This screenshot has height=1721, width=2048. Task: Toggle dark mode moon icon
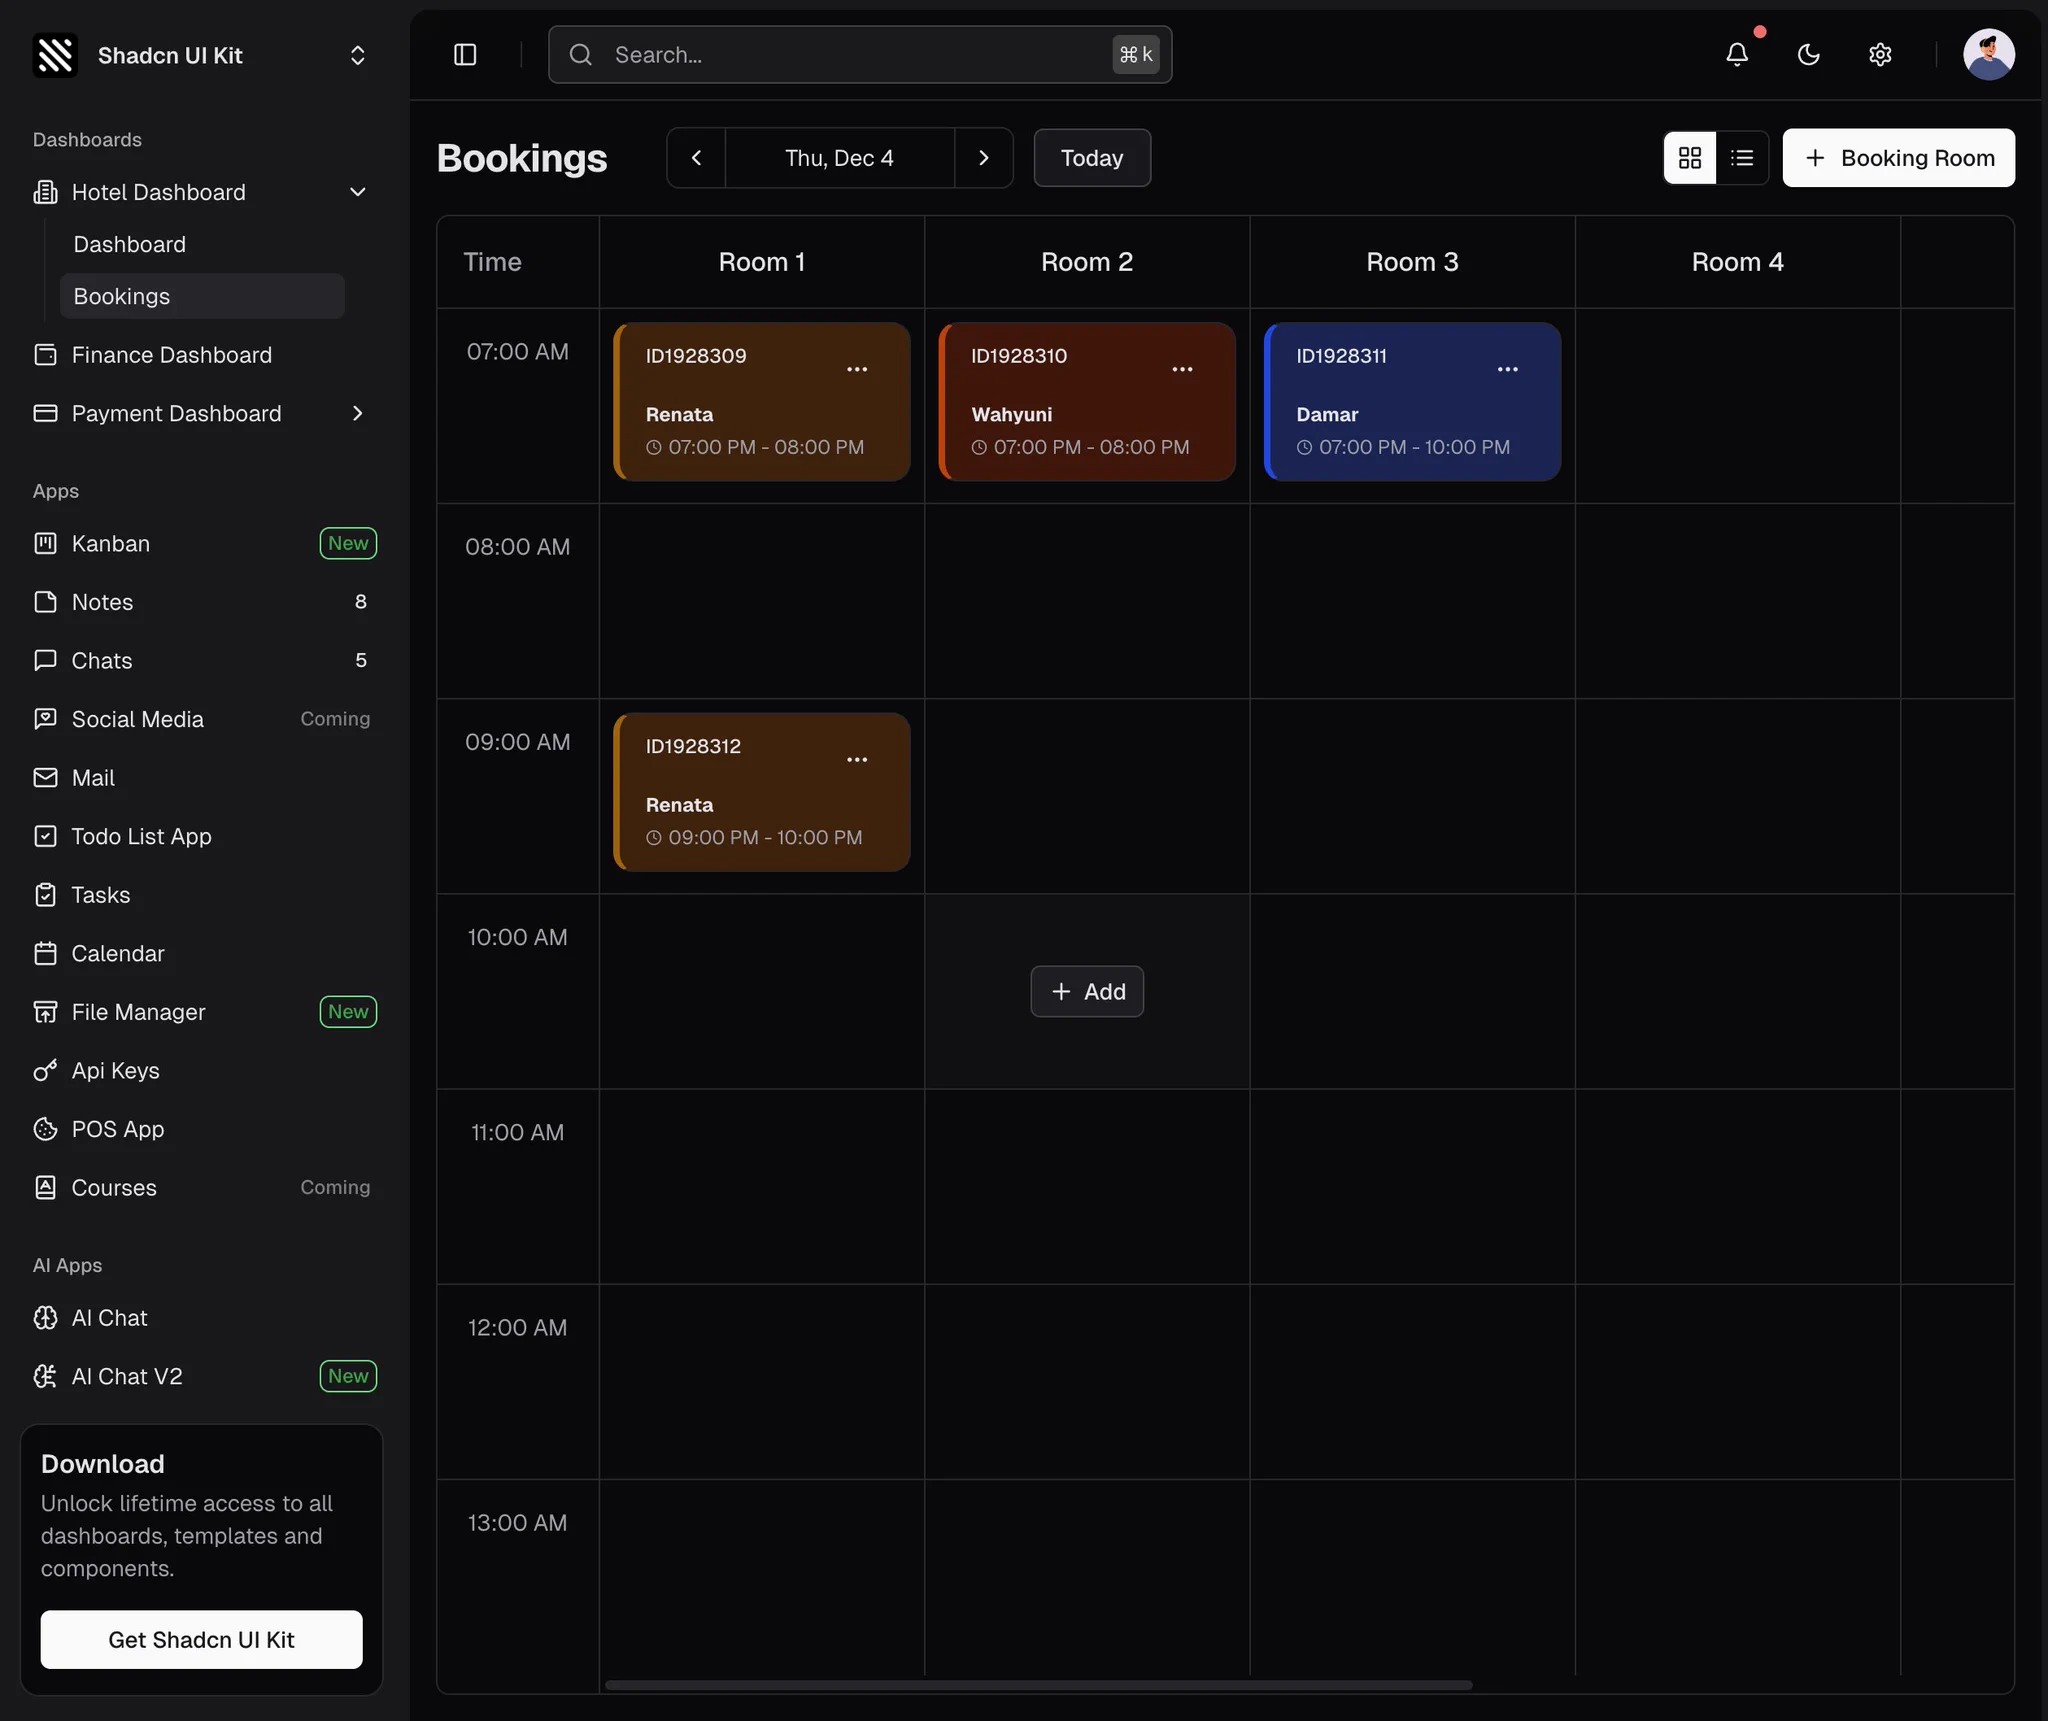pyautogui.click(x=1808, y=55)
